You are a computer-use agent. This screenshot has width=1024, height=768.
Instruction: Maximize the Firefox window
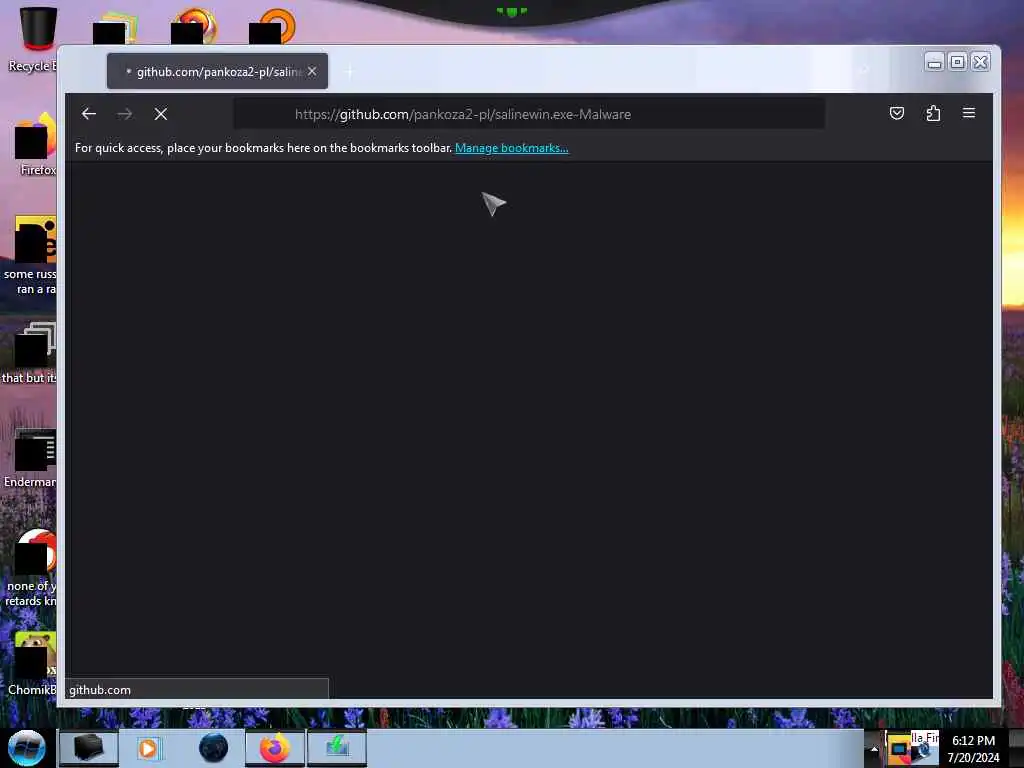pos(957,62)
